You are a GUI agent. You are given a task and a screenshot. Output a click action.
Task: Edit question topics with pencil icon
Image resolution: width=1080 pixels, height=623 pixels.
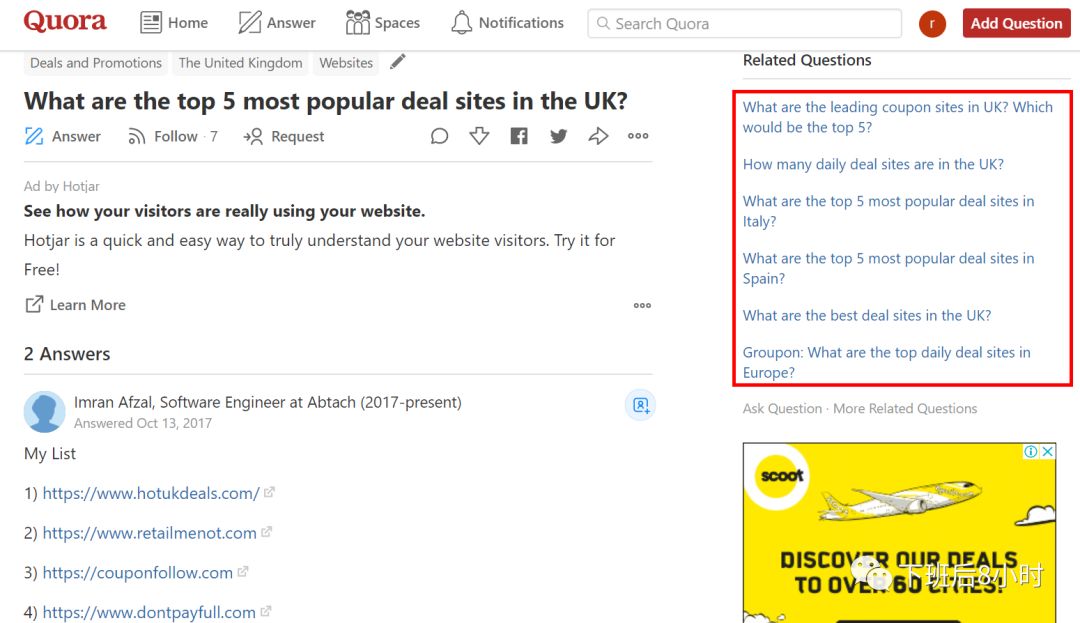[398, 62]
